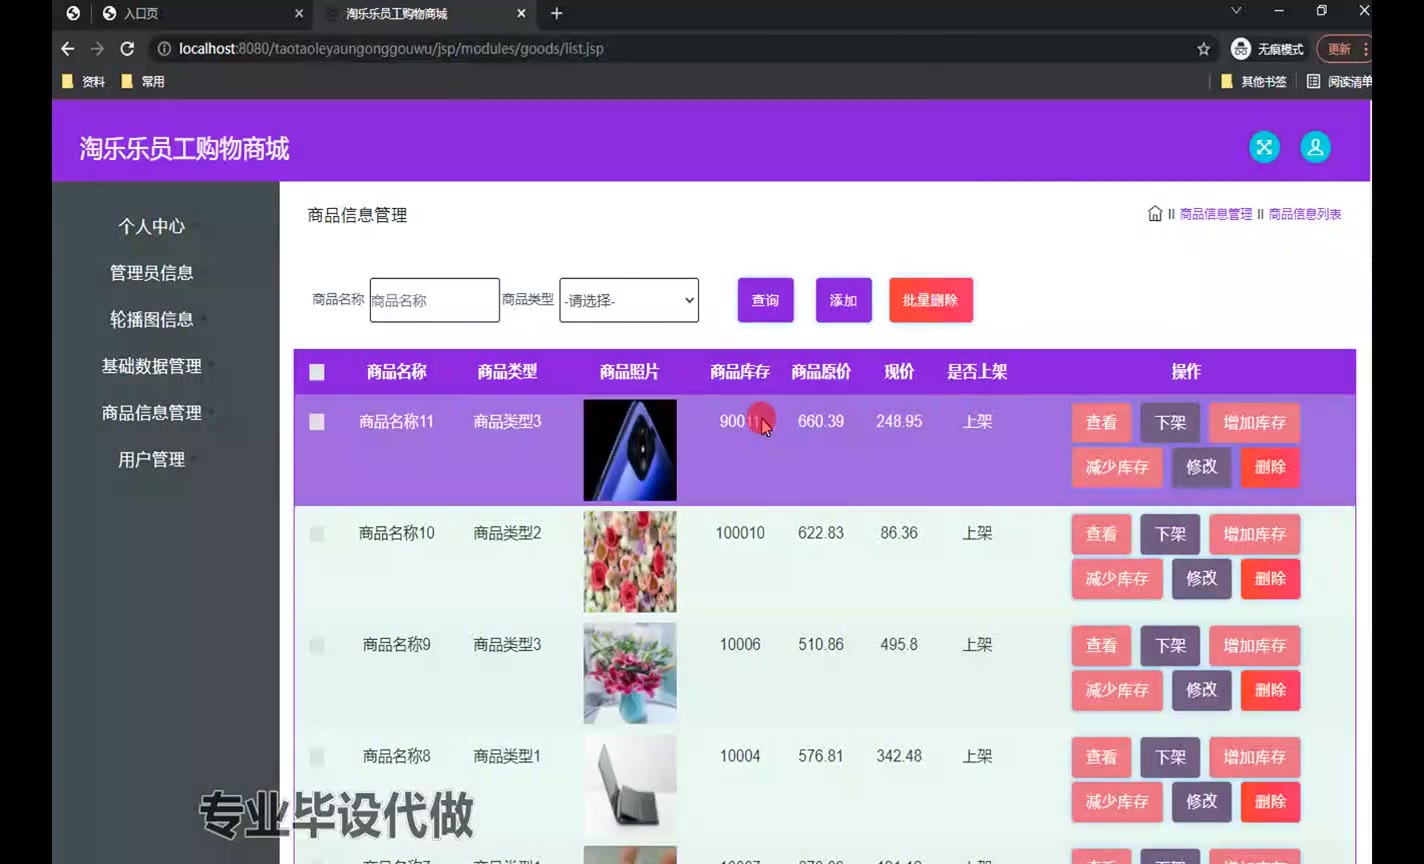Check the box for 商品名称11
Viewport: 1424px width, 864px height.
tap(317, 422)
